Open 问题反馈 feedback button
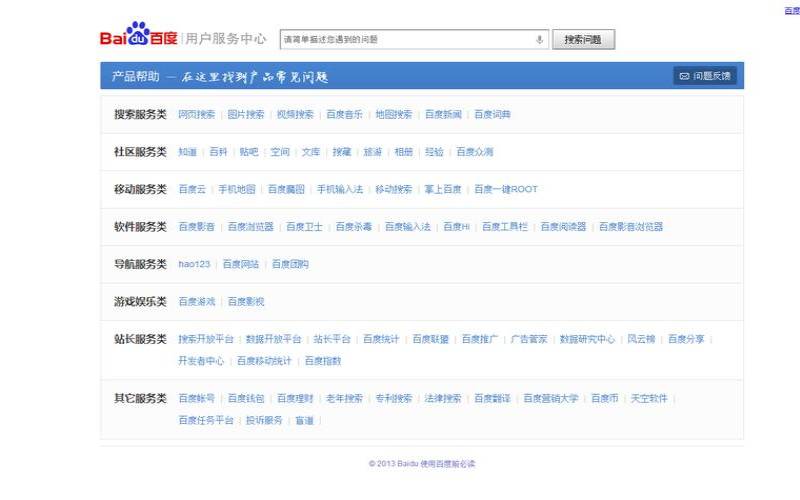The height and width of the screenshot is (500, 800). (x=705, y=76)
